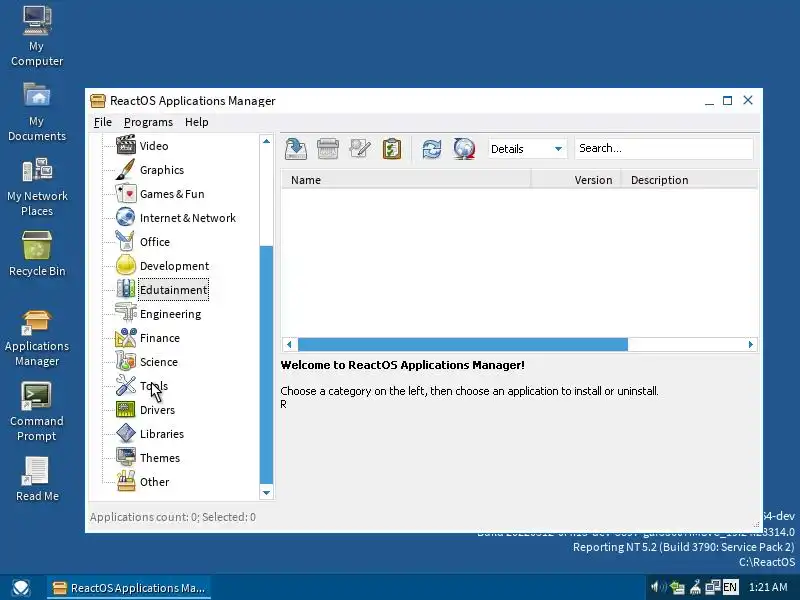Screen dimensions: 800x600
Task: Select the Development category label
Action: click(x=174, y=266)
